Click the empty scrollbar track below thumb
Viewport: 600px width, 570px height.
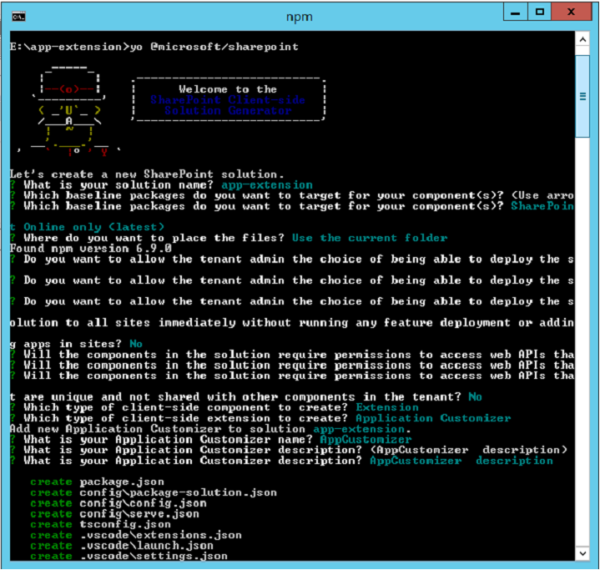(584, 350)
